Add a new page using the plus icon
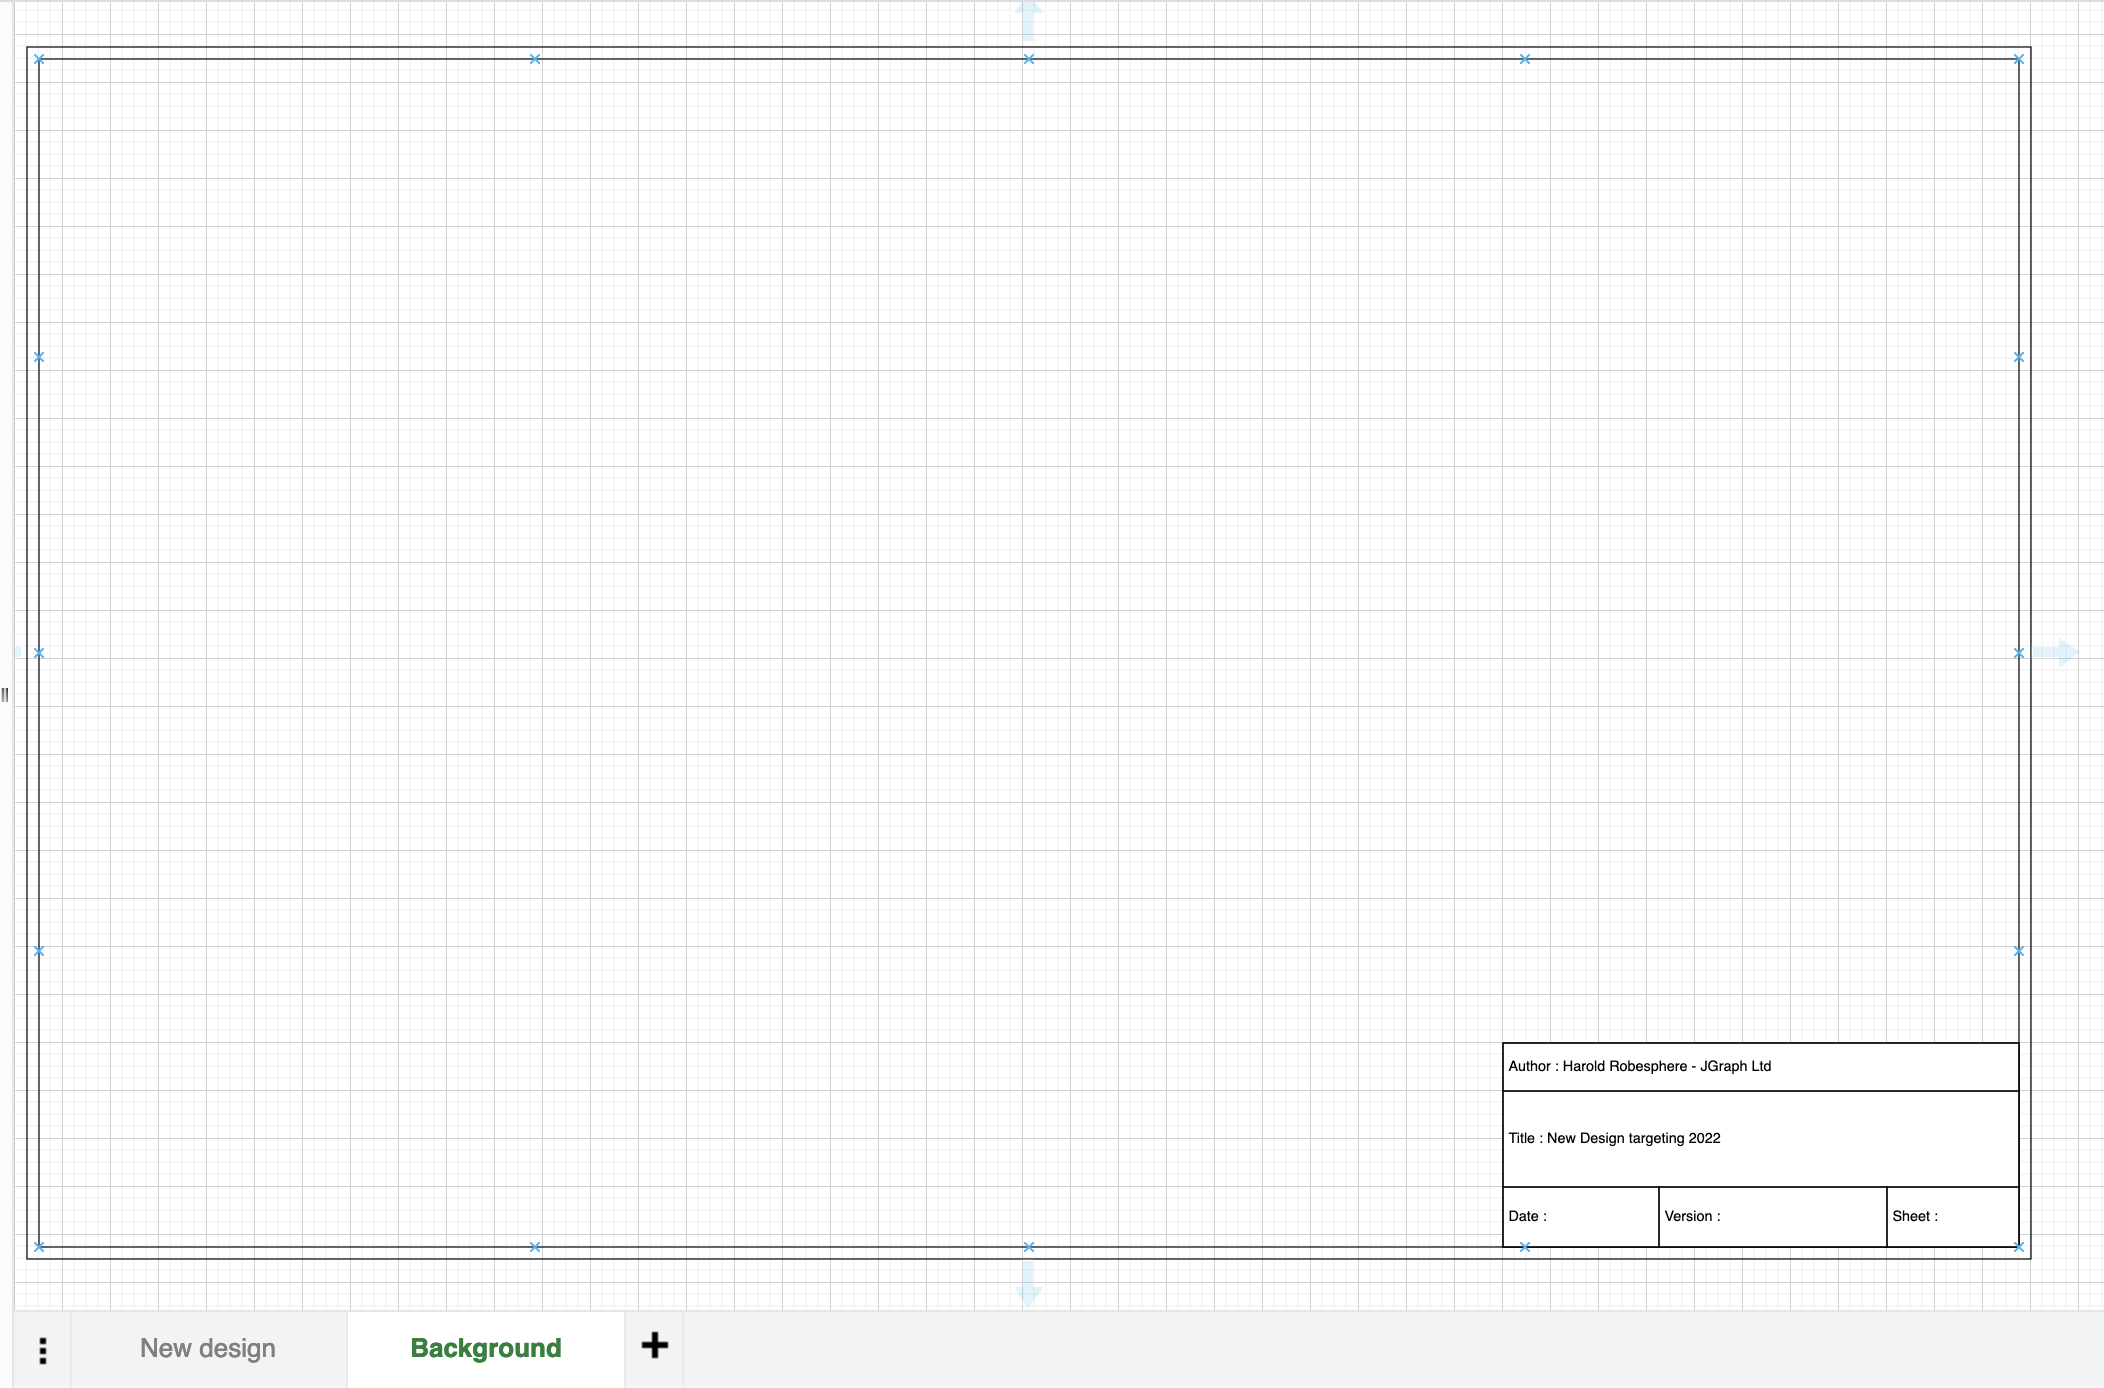Image resolution: width=2104 pixels, height=1388 pixels. click(655, 1346)
